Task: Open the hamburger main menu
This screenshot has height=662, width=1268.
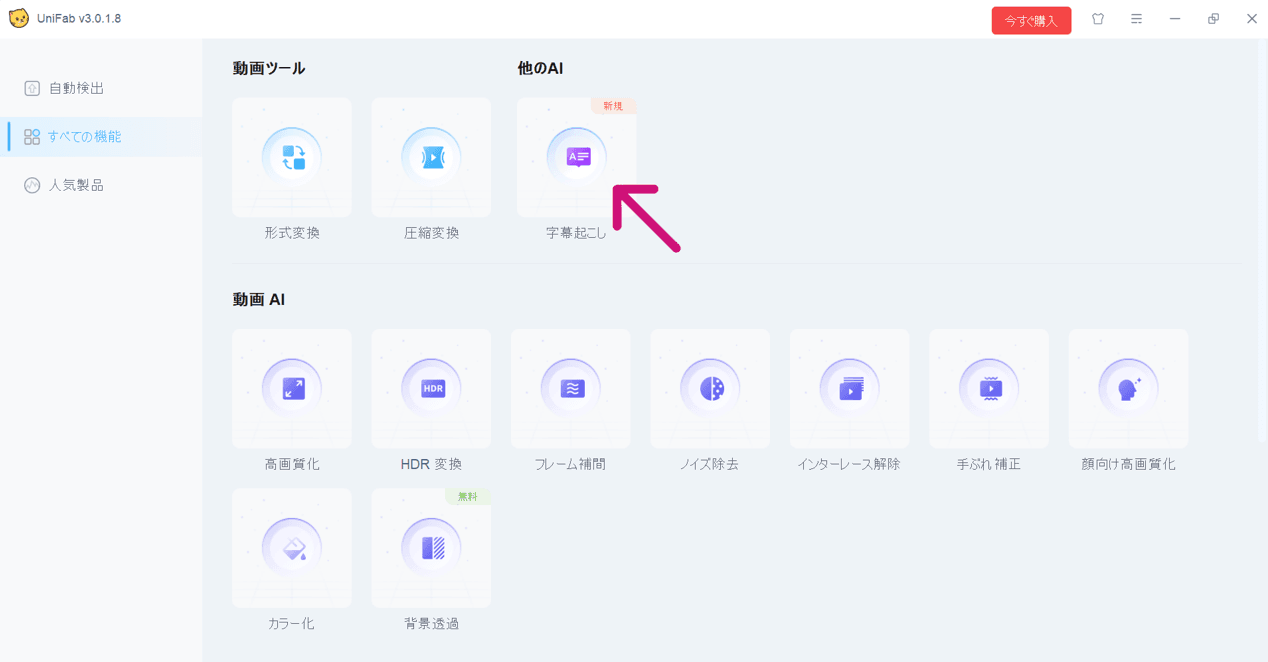Action: 1136,19
